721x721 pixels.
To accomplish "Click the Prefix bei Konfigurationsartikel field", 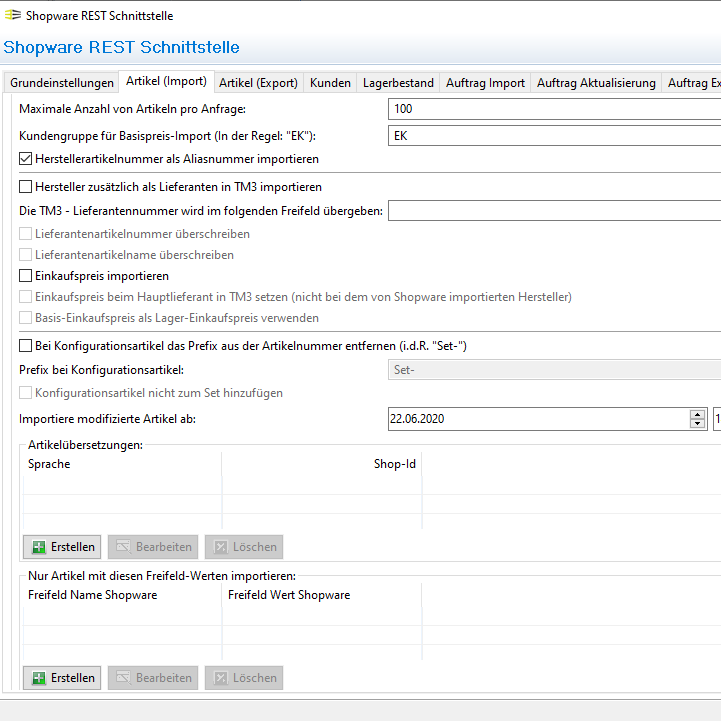I will [555, 370].
